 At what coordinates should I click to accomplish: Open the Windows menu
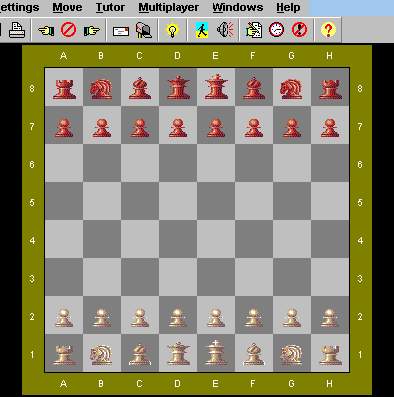(x=238, y=7)
